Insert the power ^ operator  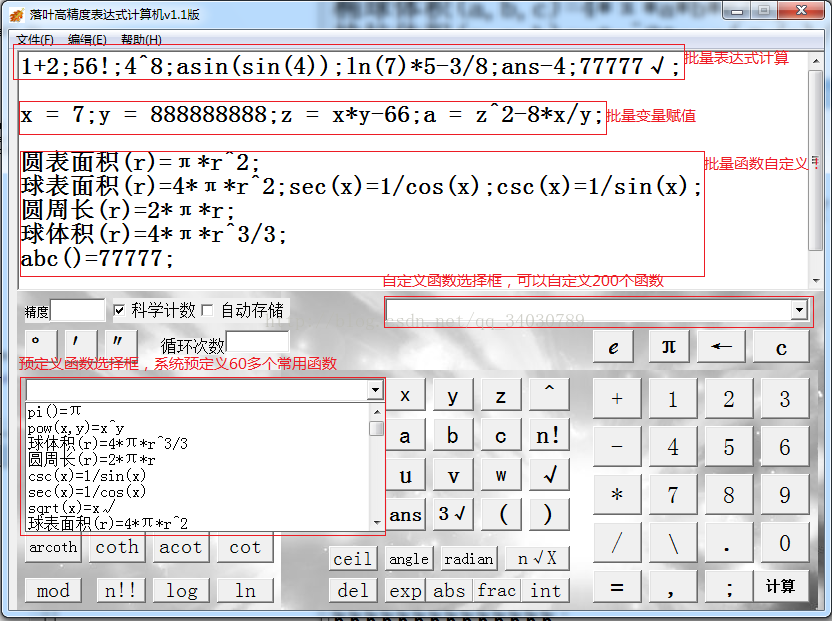pos(549,394)
